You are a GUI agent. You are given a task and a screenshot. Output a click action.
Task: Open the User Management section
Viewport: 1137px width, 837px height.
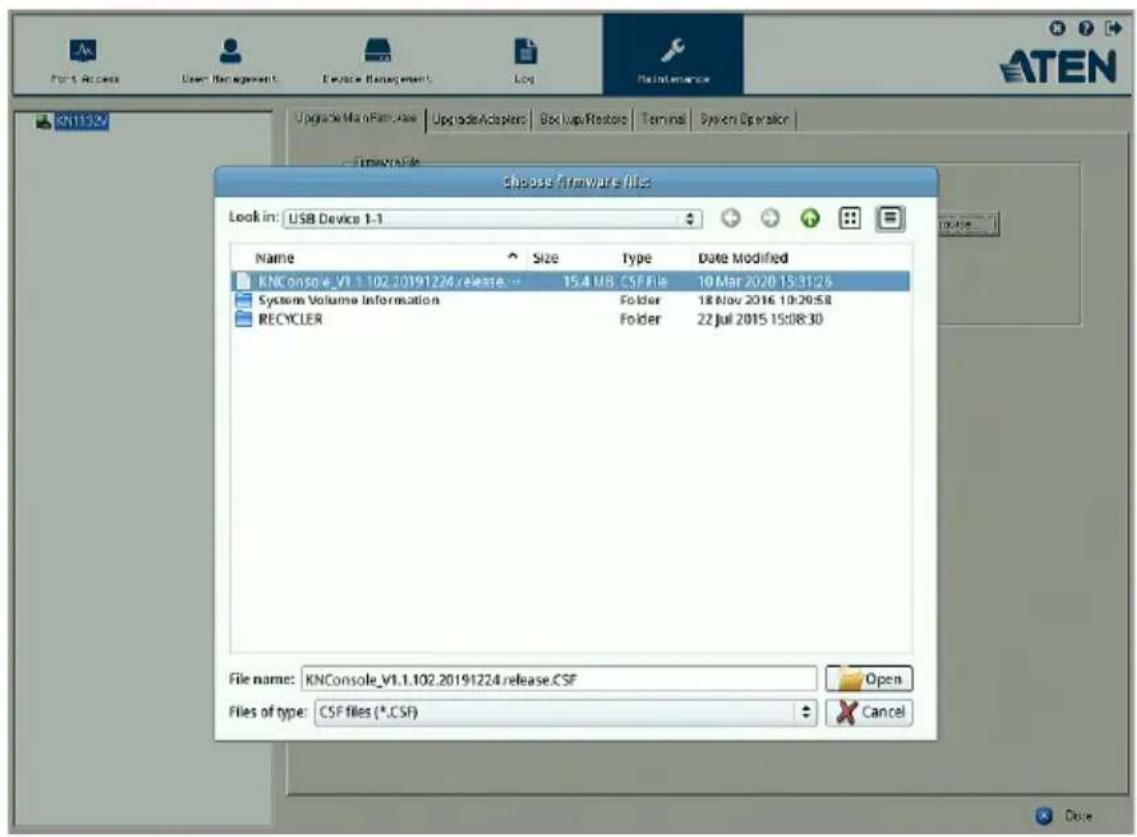click(x=230, y=59)
